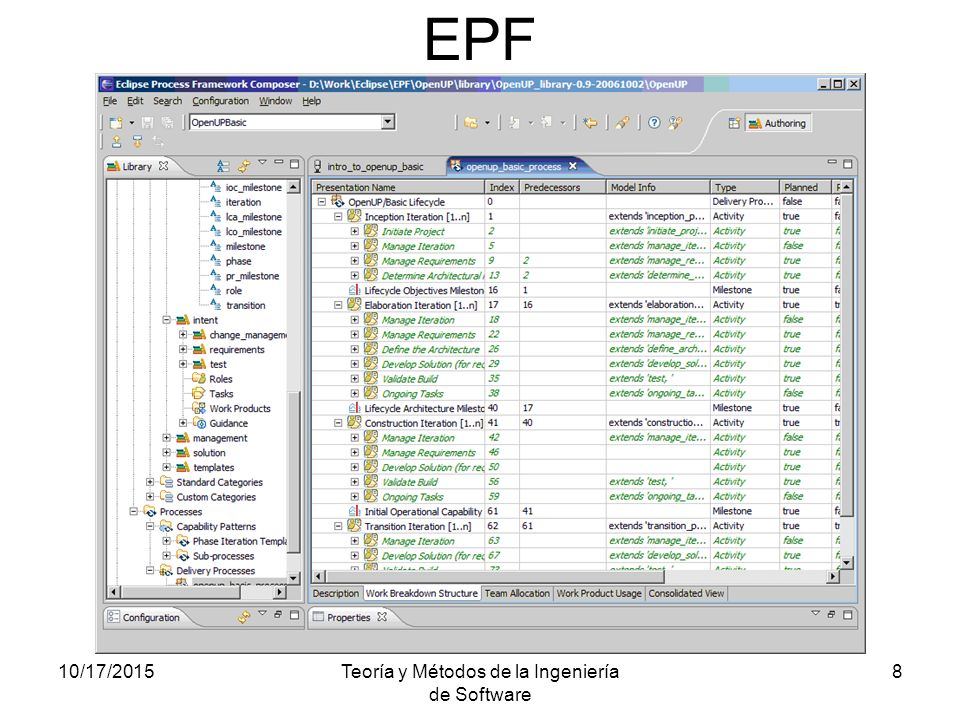Open the Help menu

(x=311, y=101)
